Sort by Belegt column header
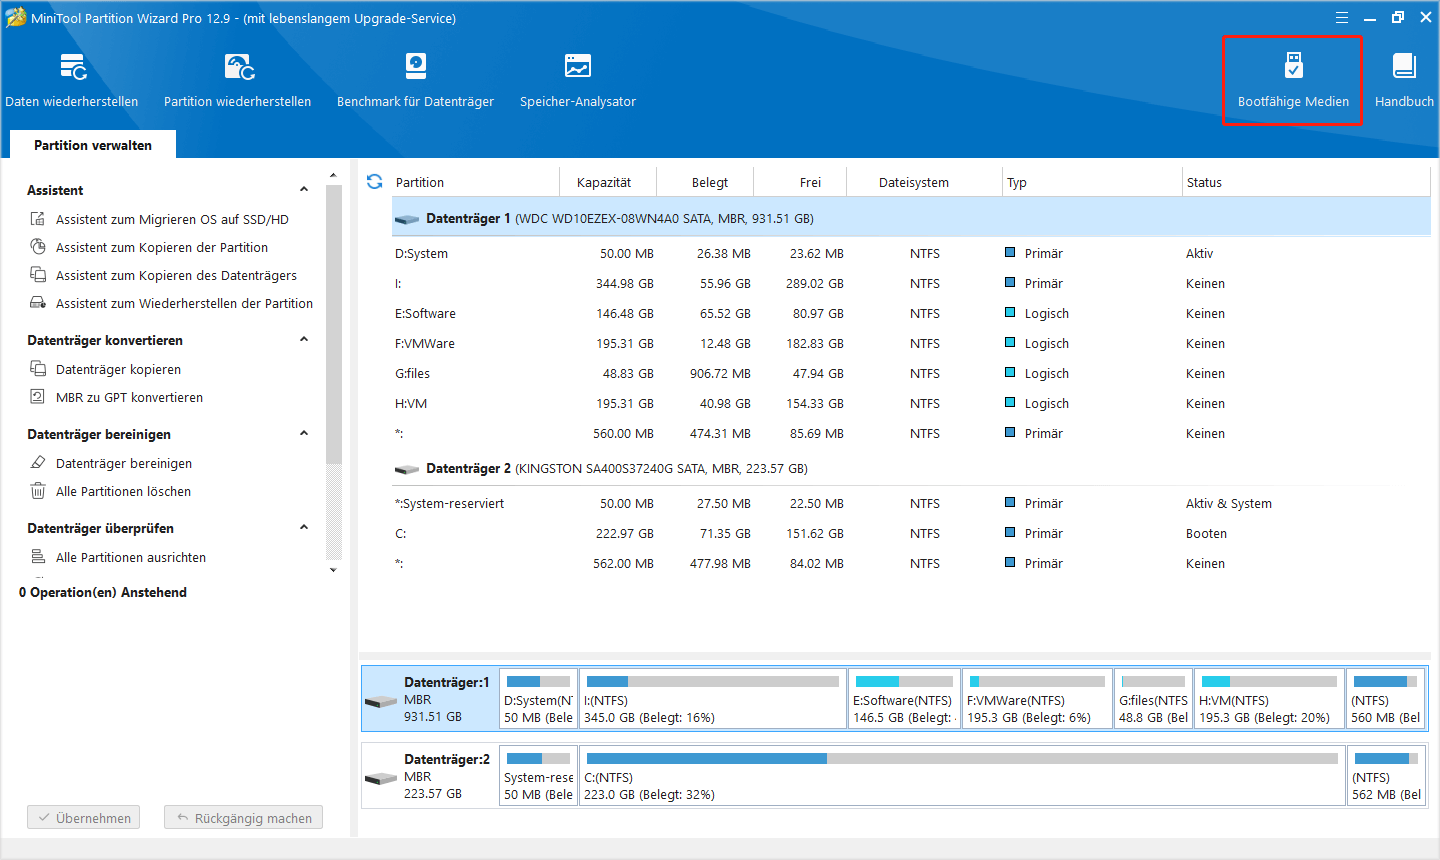 coord(706,182)
